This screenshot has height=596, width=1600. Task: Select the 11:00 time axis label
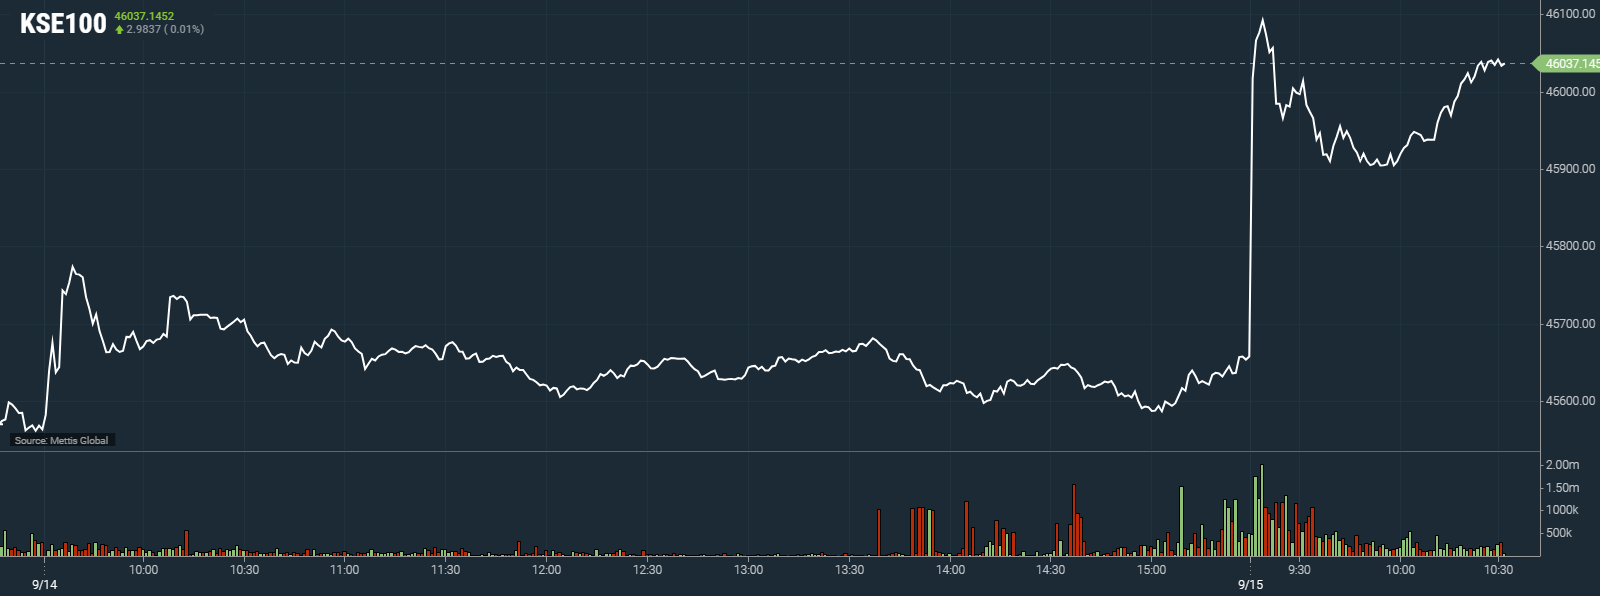tap(345, 570)
